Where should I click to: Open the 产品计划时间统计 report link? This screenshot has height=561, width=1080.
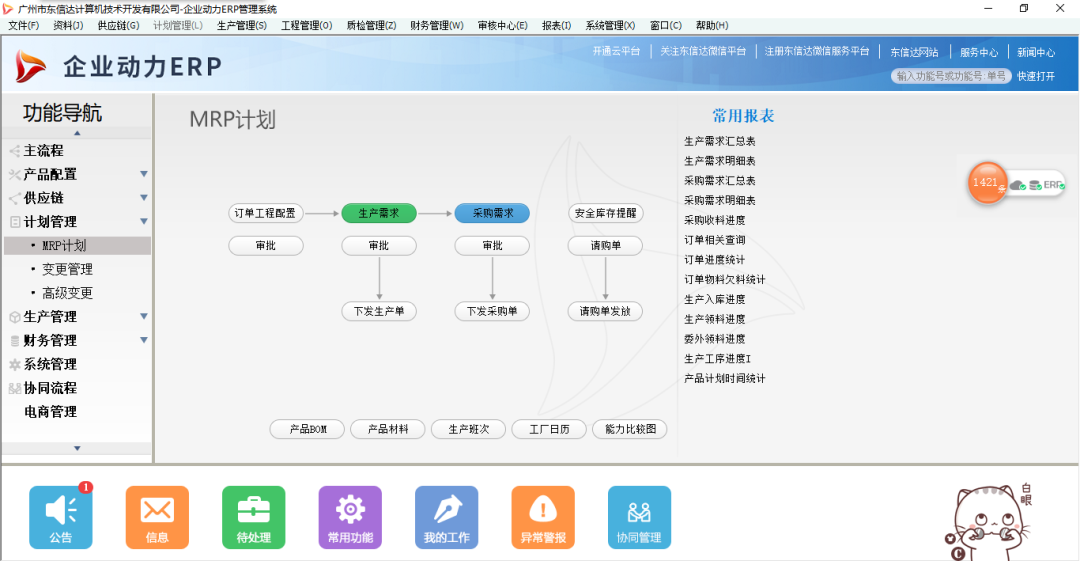click(x=725, y=379)
